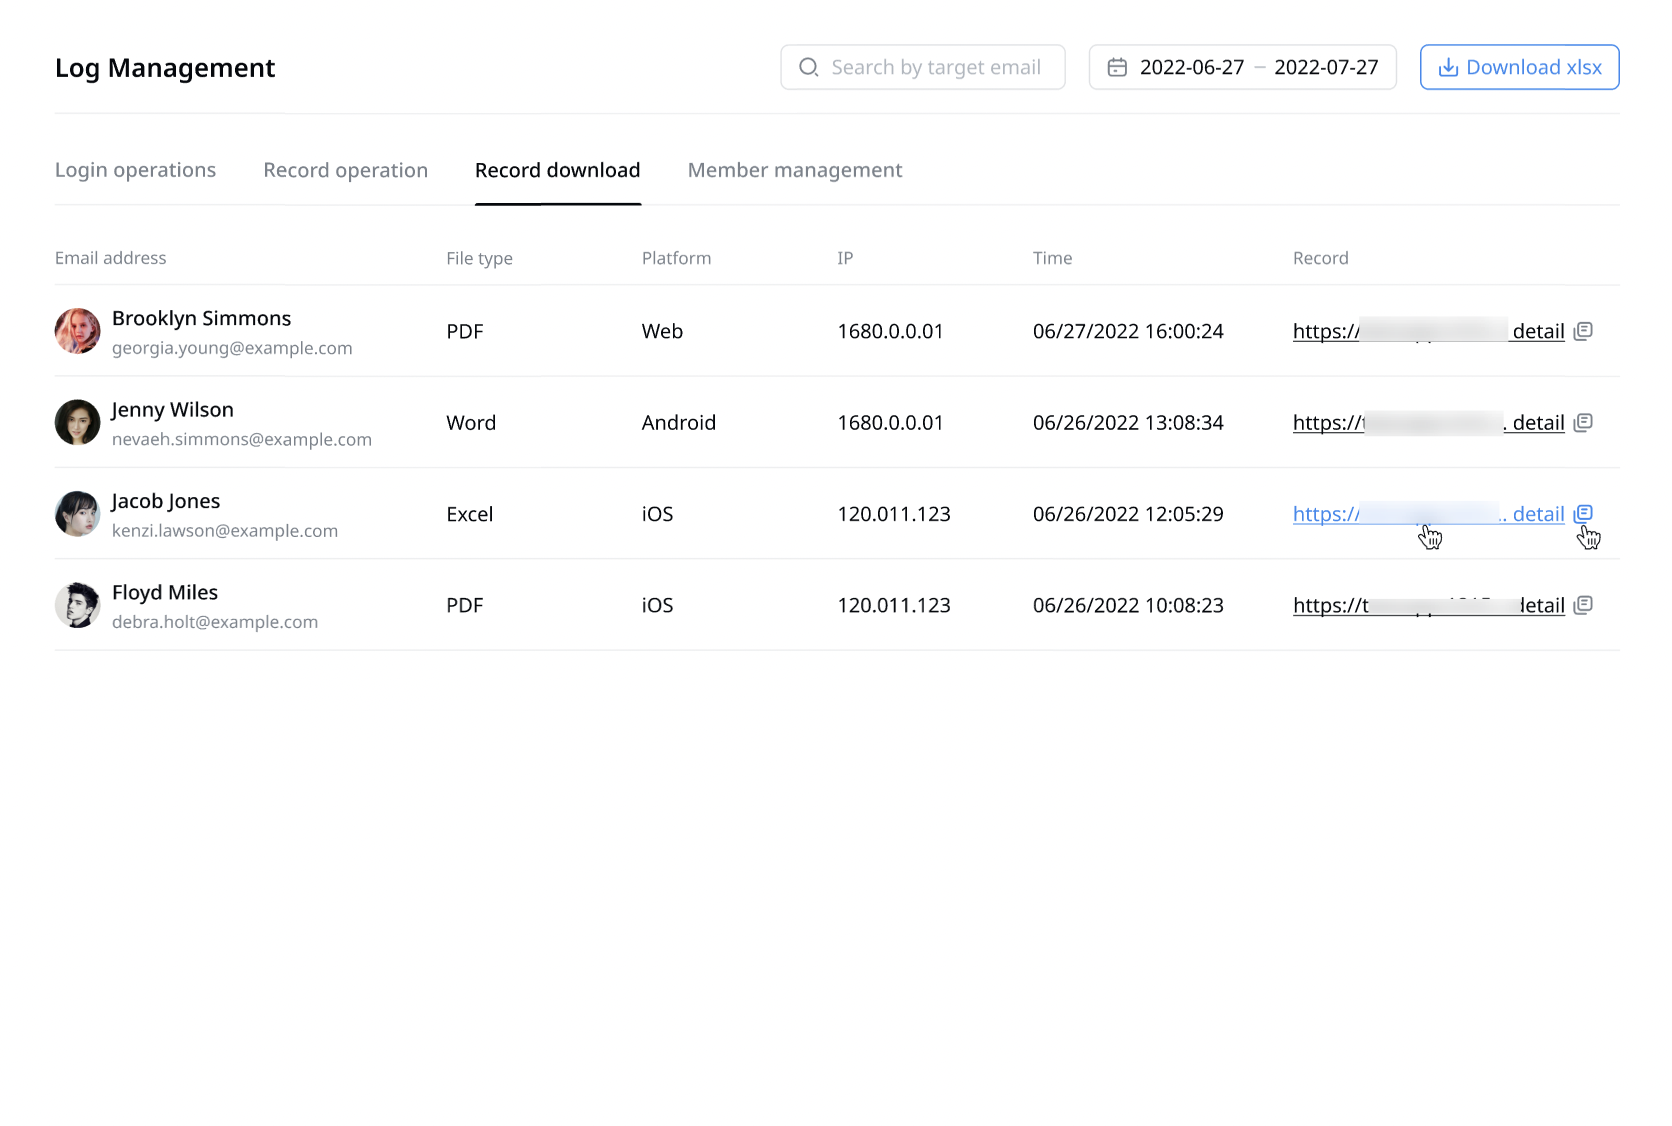Image resolution: width=1672 pixels, height=1126 pixels.
Task: Copy Jenny Wilson record link
Action: coord(1584,422)
